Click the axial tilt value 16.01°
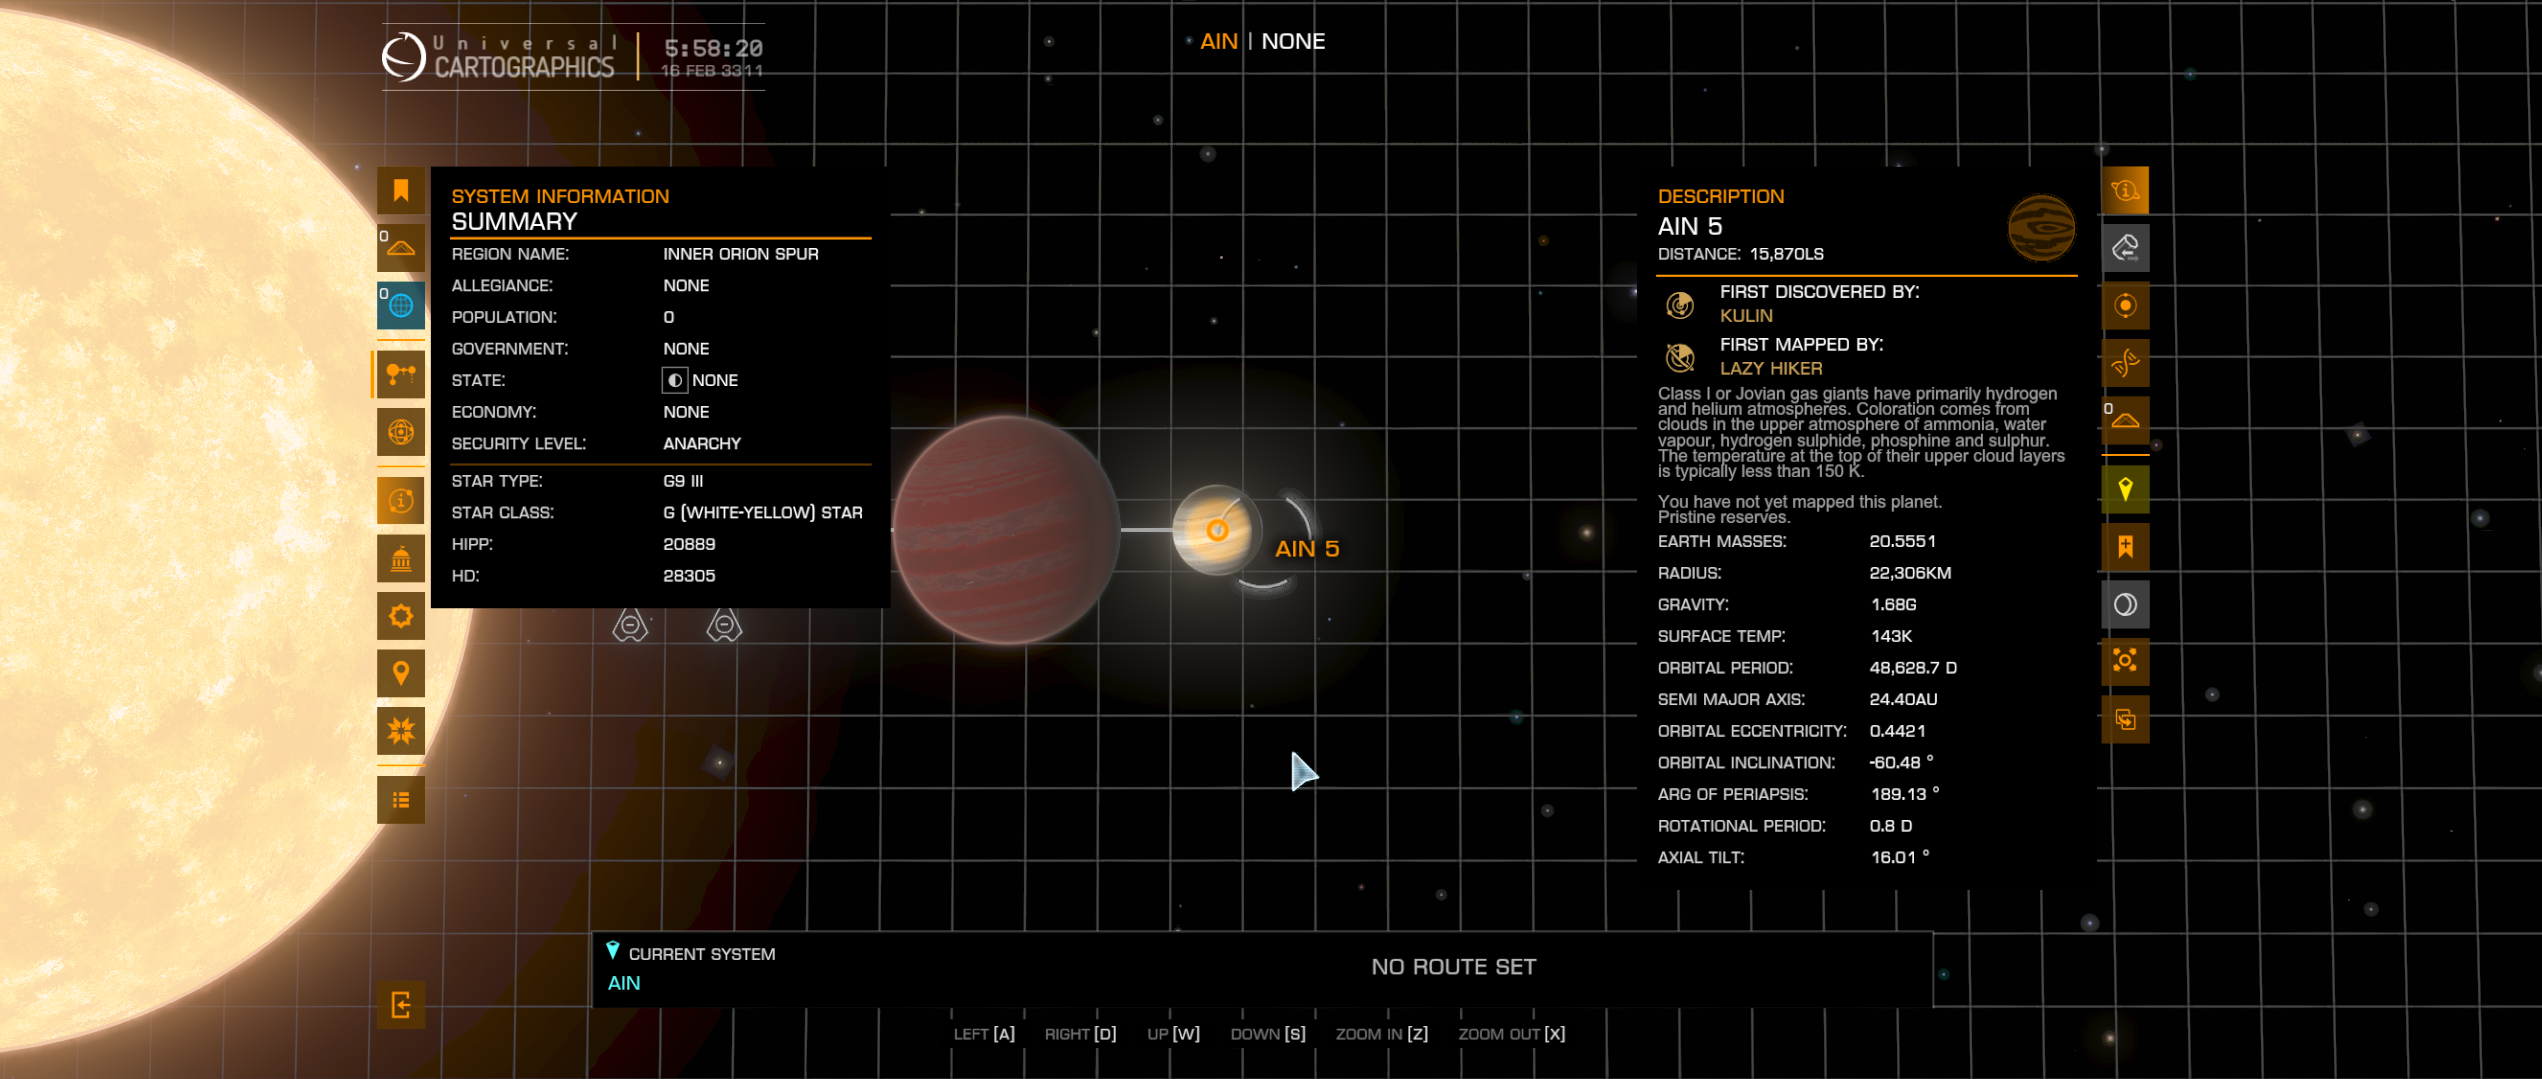The width and height of the screenshot is (2542, 1079). coord(1899,857)
